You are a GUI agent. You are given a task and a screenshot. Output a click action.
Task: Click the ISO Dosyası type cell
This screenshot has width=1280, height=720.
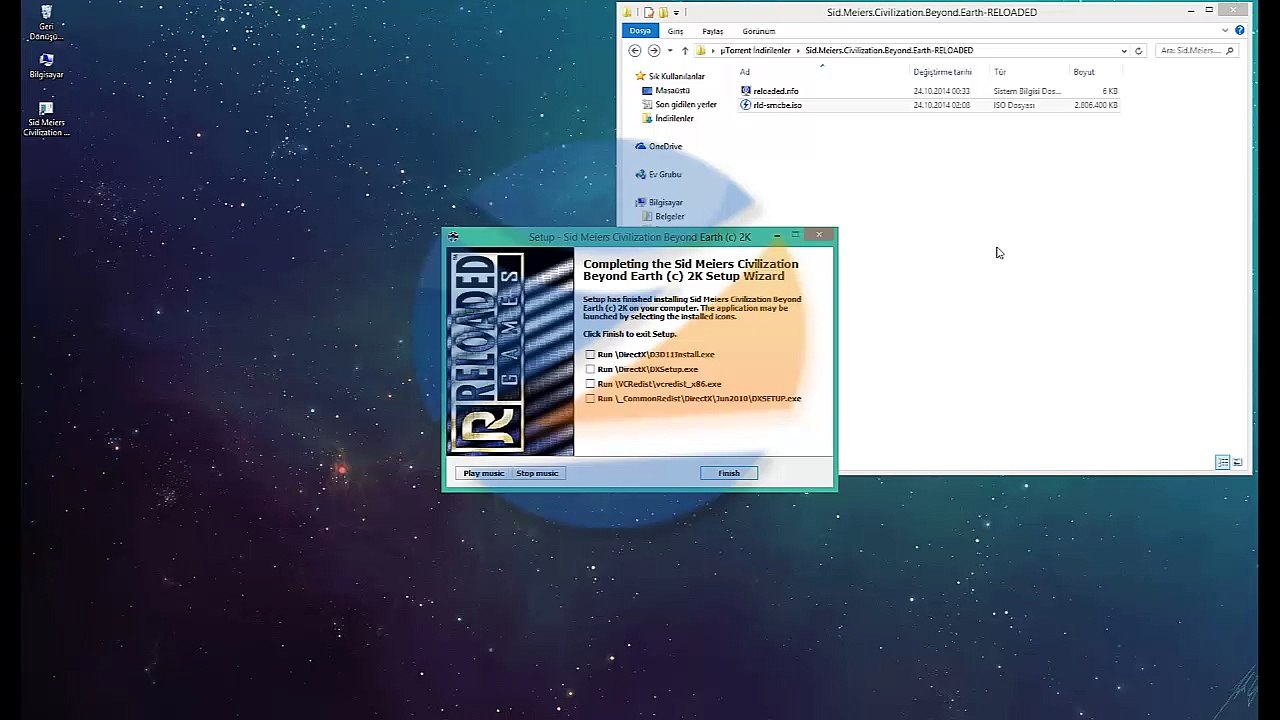tap(1014, 105)
